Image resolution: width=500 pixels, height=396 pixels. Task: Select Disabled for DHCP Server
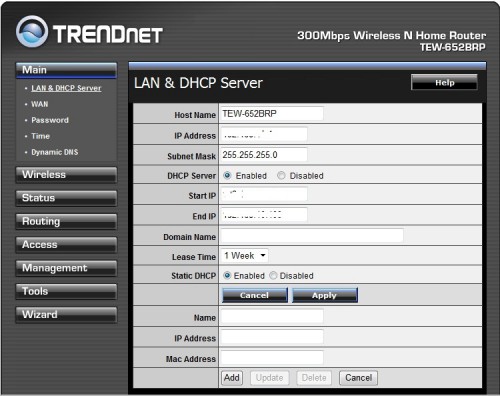(x=281, y=175)
